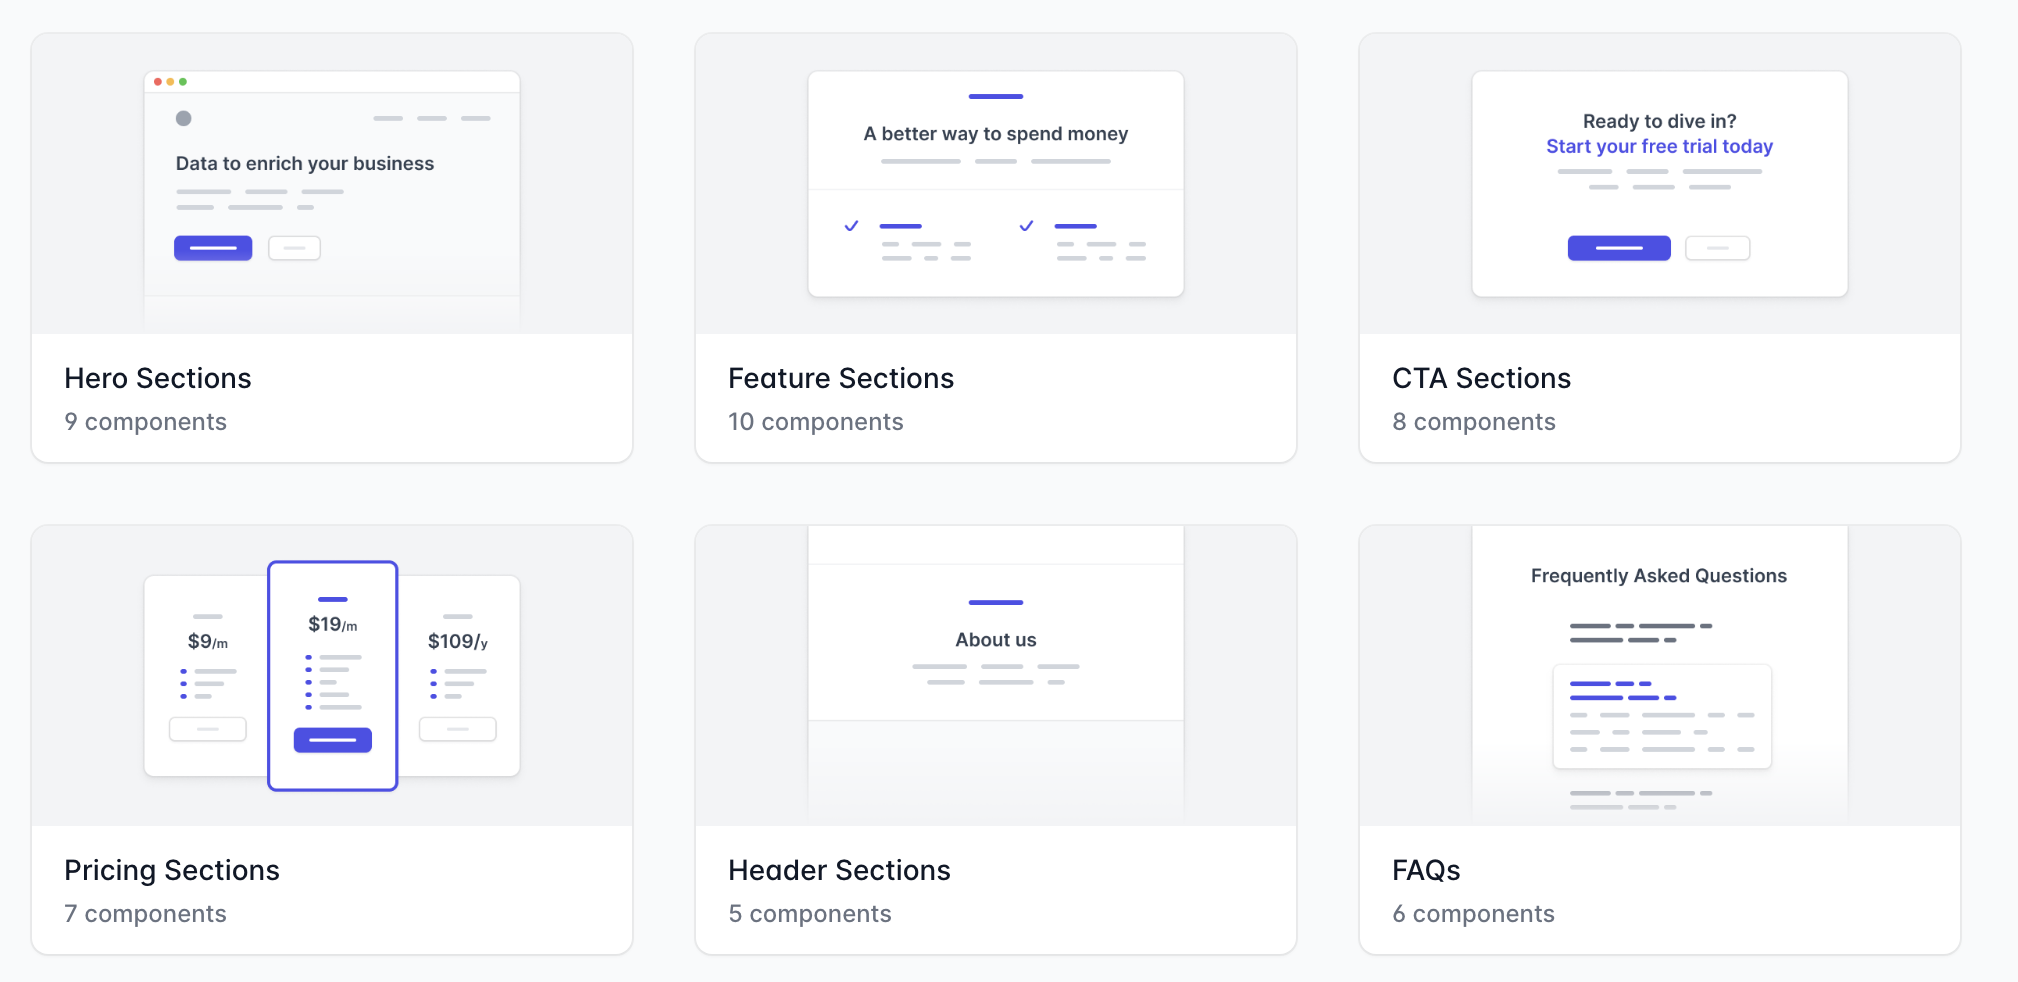The width and height of the screenshot is (2018, 982).
Task: Click the purple accent bar above 'About us'
Action: pyautogui.click(x=995, y=603)
